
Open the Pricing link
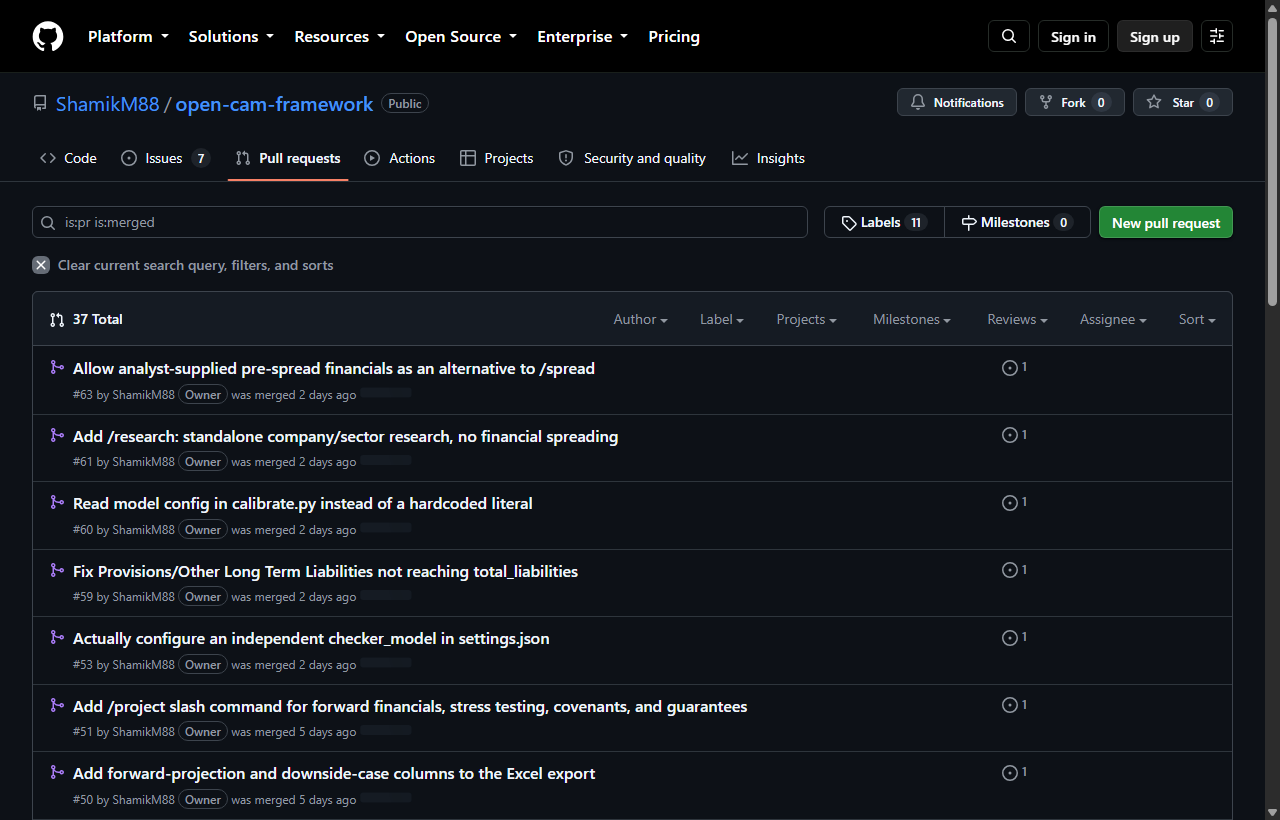point(674,36)
